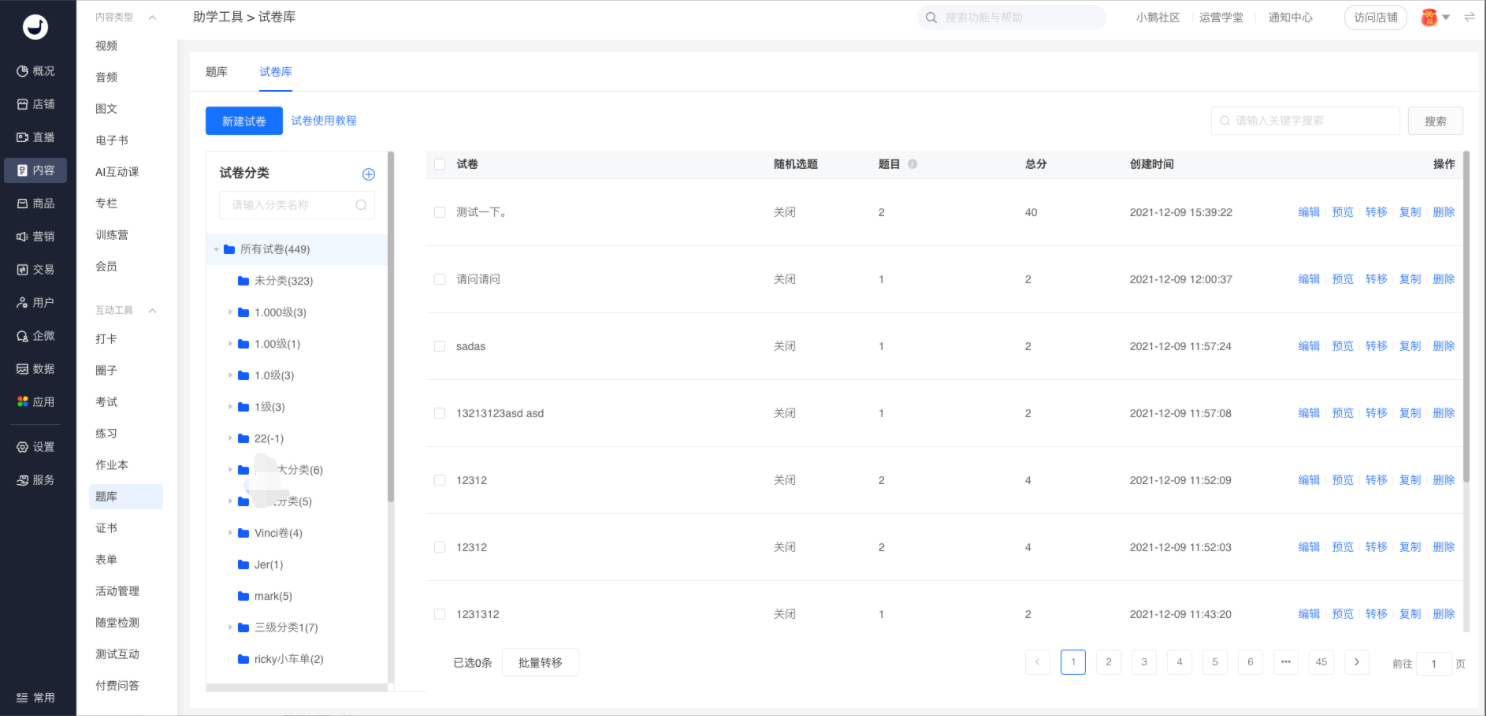The image size is (1486, 716).
Task: Tick the select-all checkbox in table header
Action: (439, 164)
